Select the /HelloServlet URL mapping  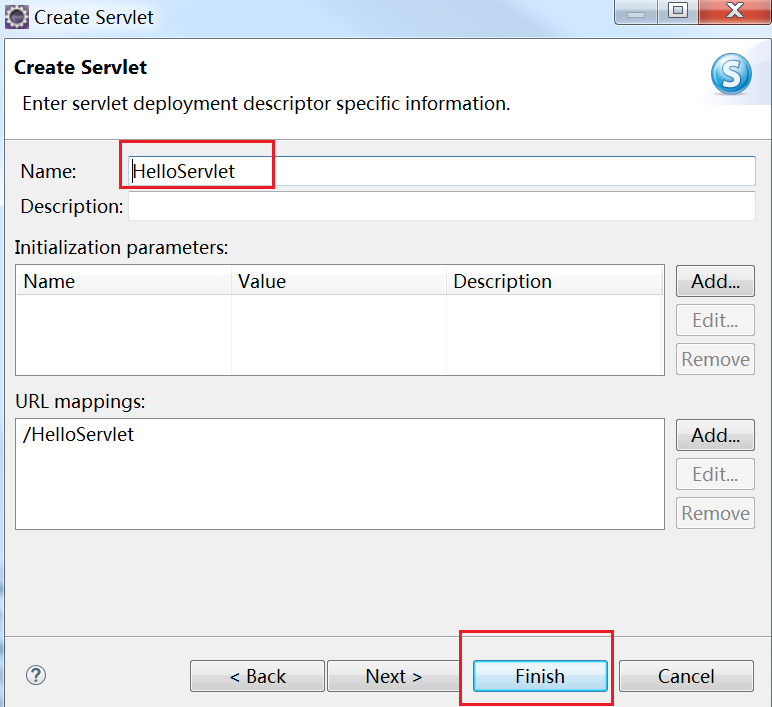(78, 435)
